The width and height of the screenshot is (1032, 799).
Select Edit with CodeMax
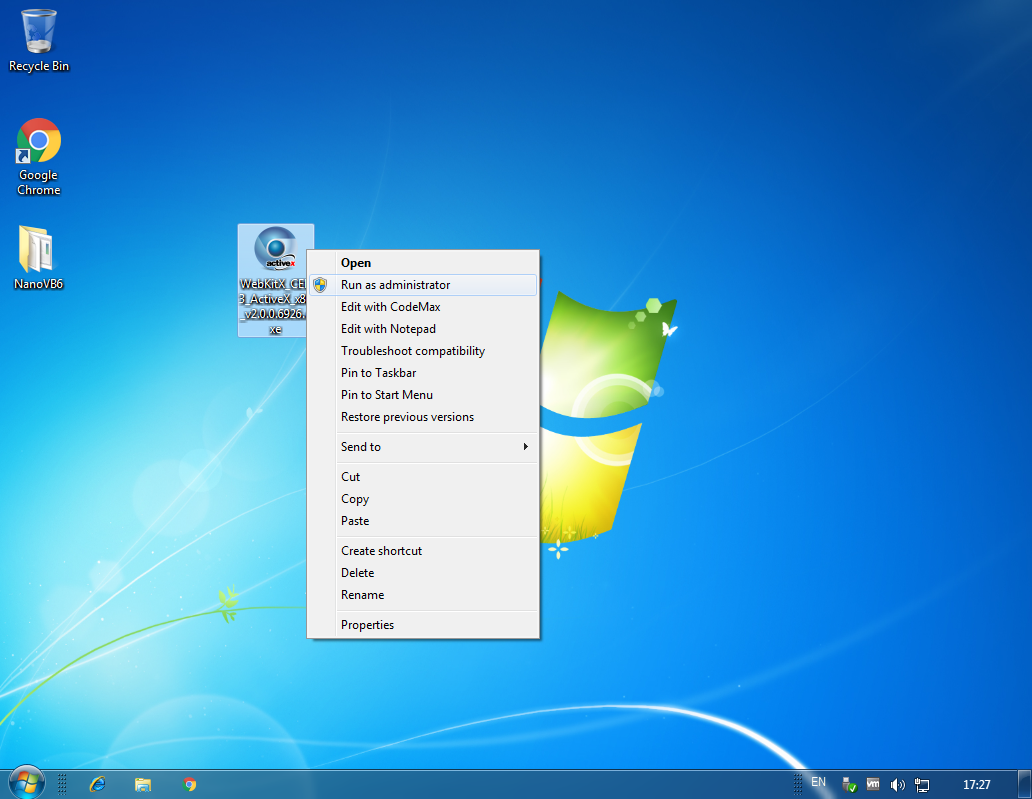click(x=423, y=307)
